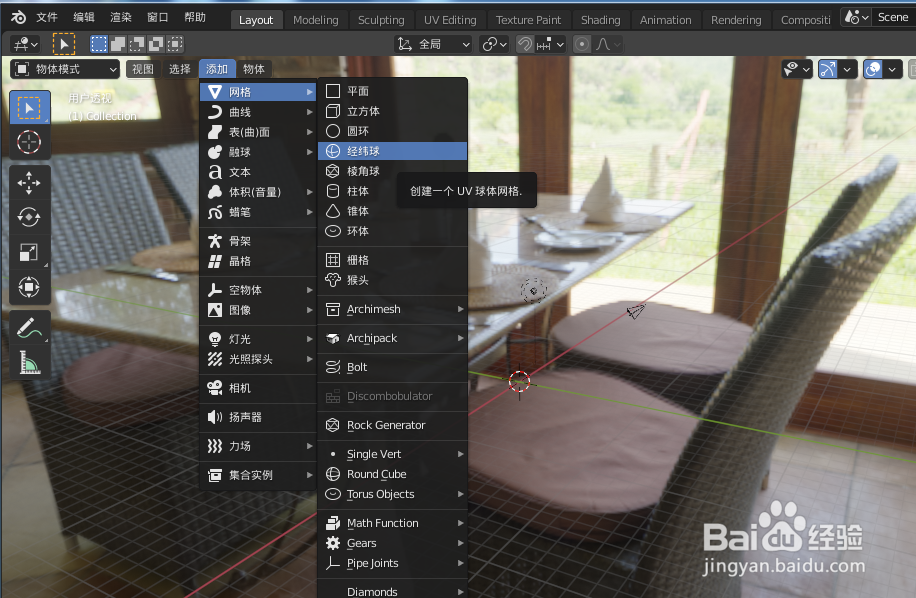Select the Move tool in the toolbar
916x598 pixels.
coord(28,182)
